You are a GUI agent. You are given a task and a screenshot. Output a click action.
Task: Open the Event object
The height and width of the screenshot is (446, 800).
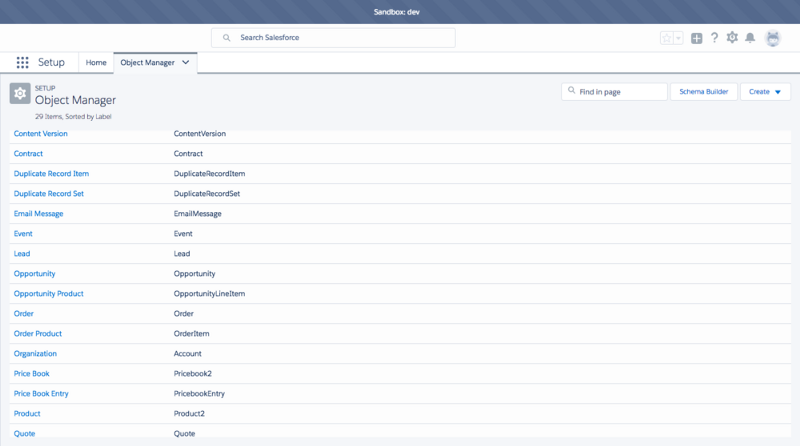coord(23,234)
